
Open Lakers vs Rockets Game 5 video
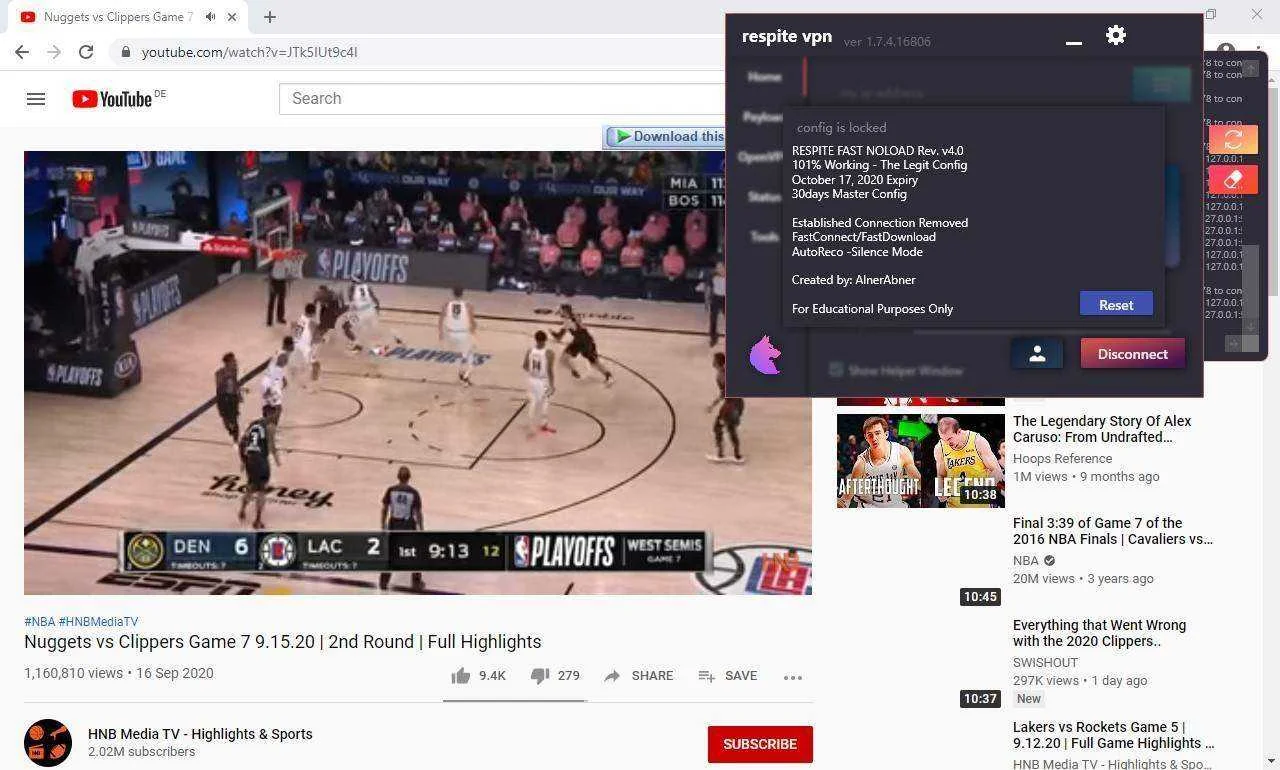pos(1114,735)
